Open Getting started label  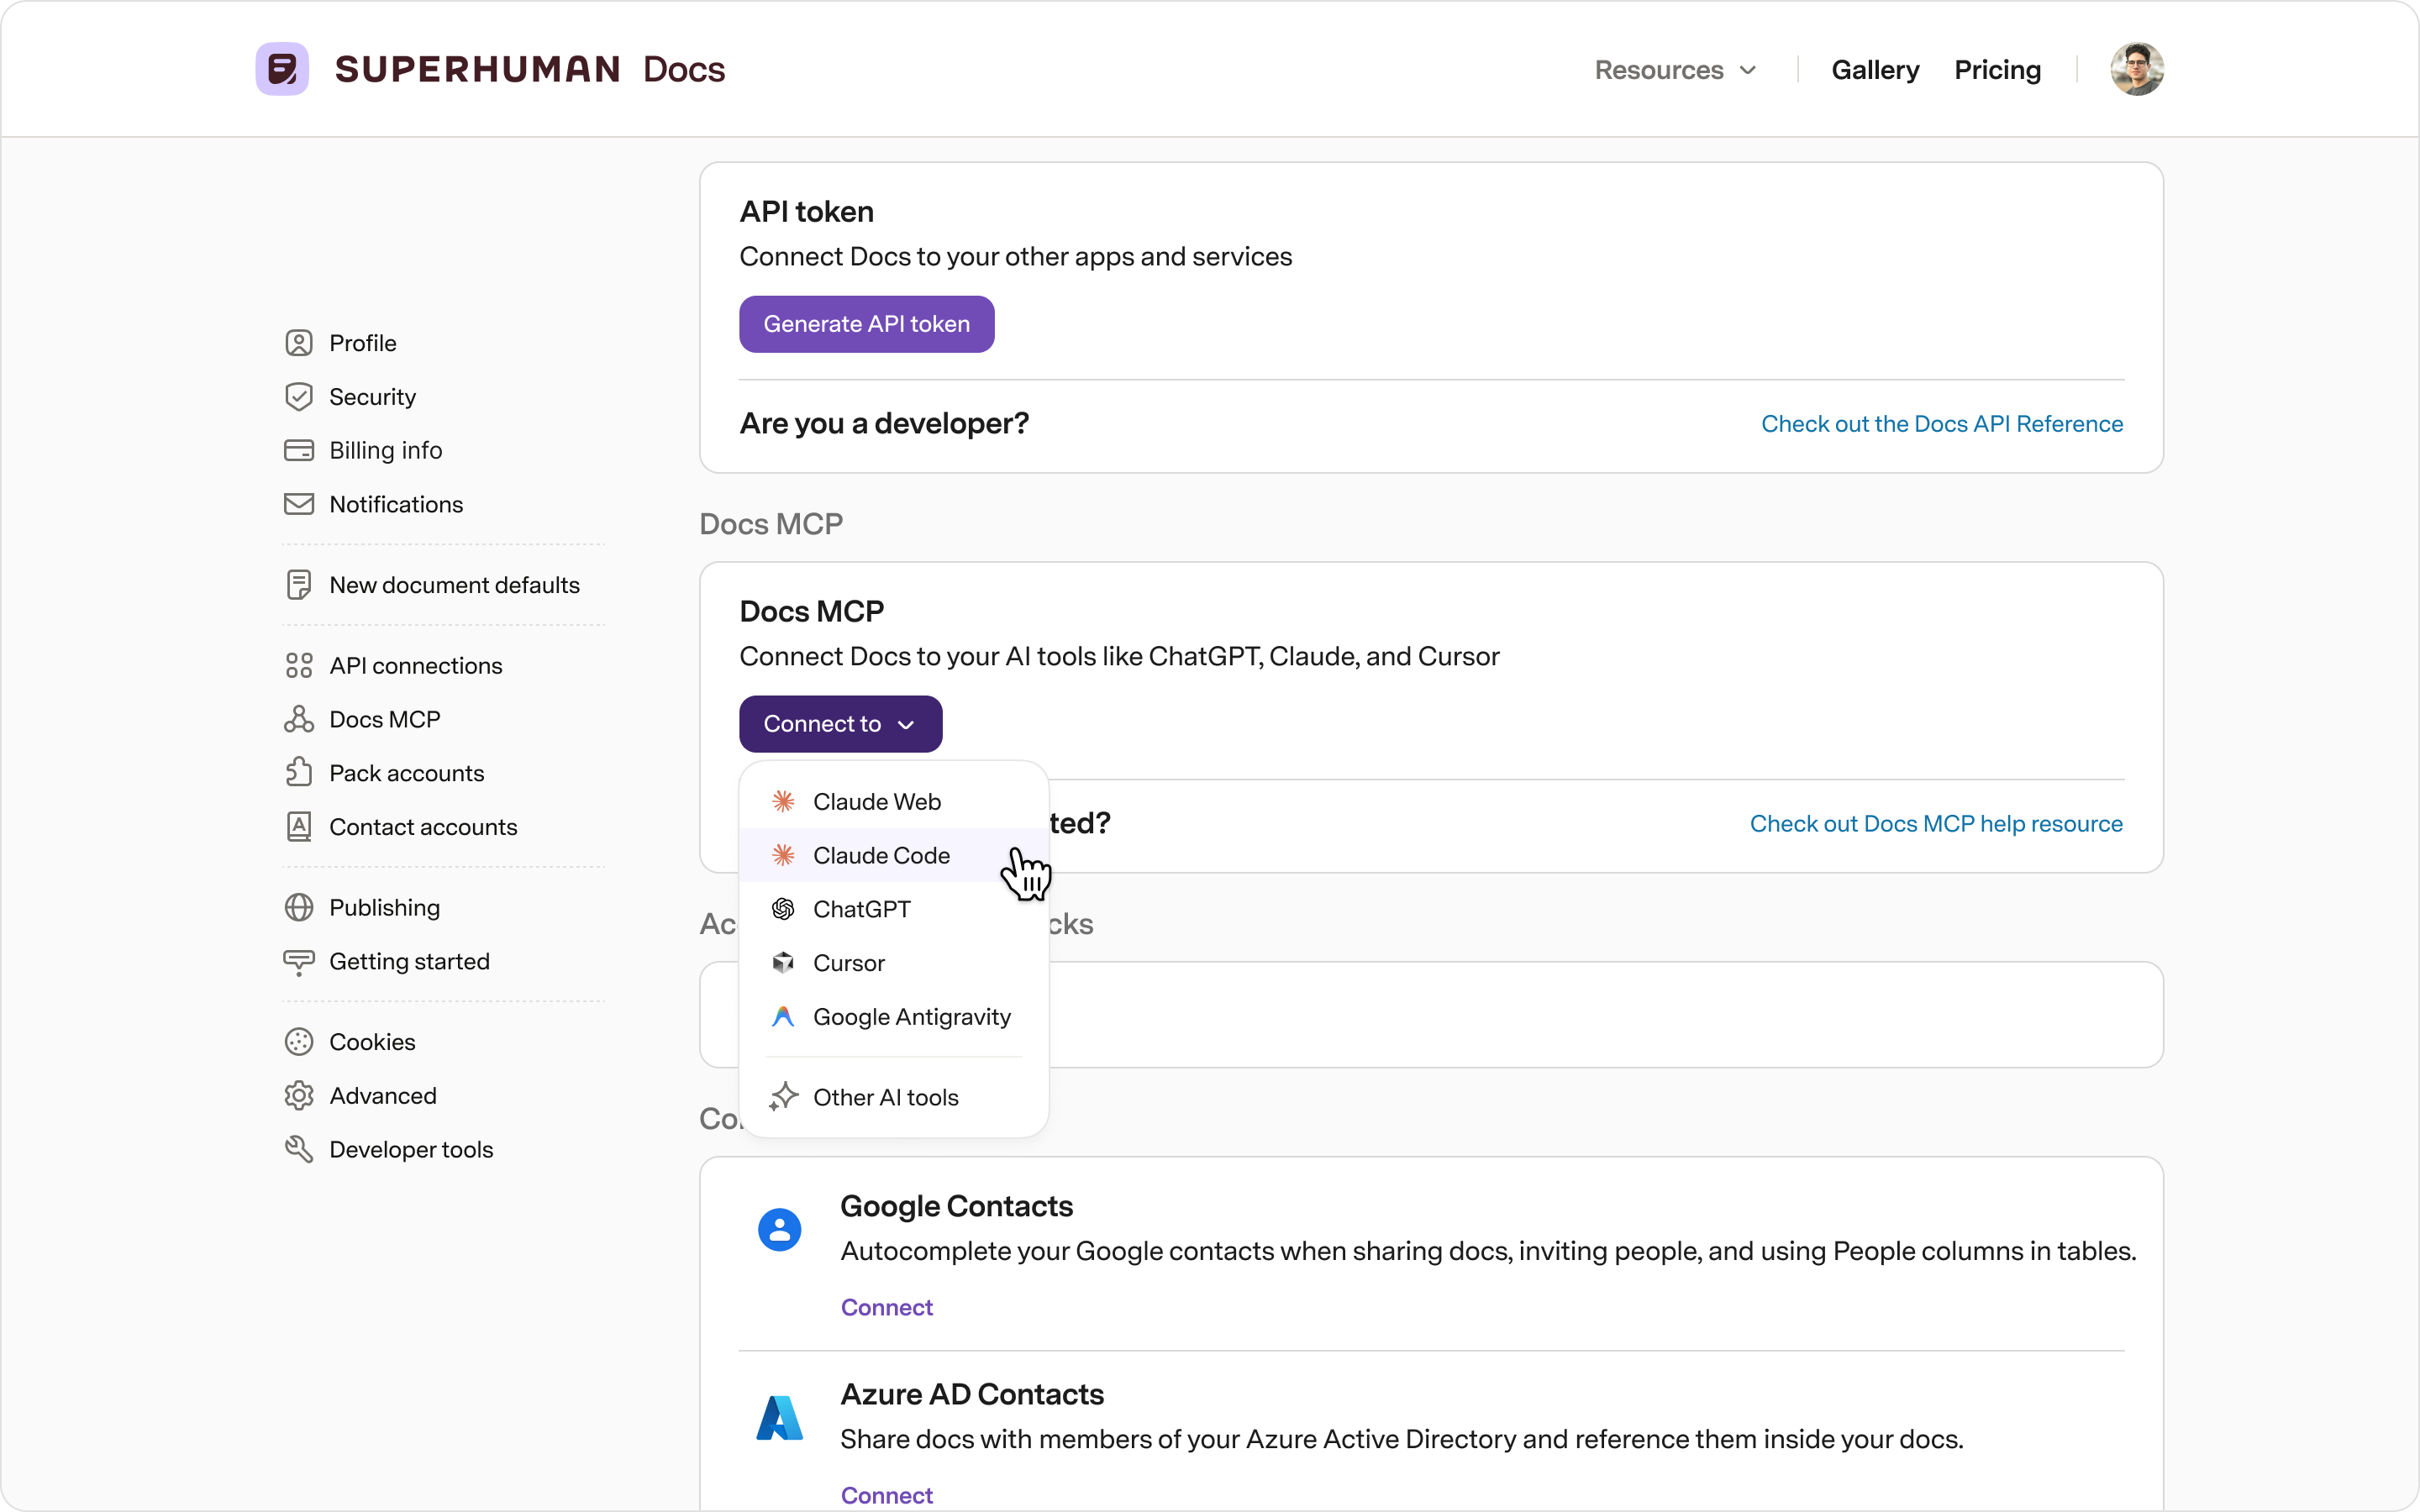[x=410, y=961]
